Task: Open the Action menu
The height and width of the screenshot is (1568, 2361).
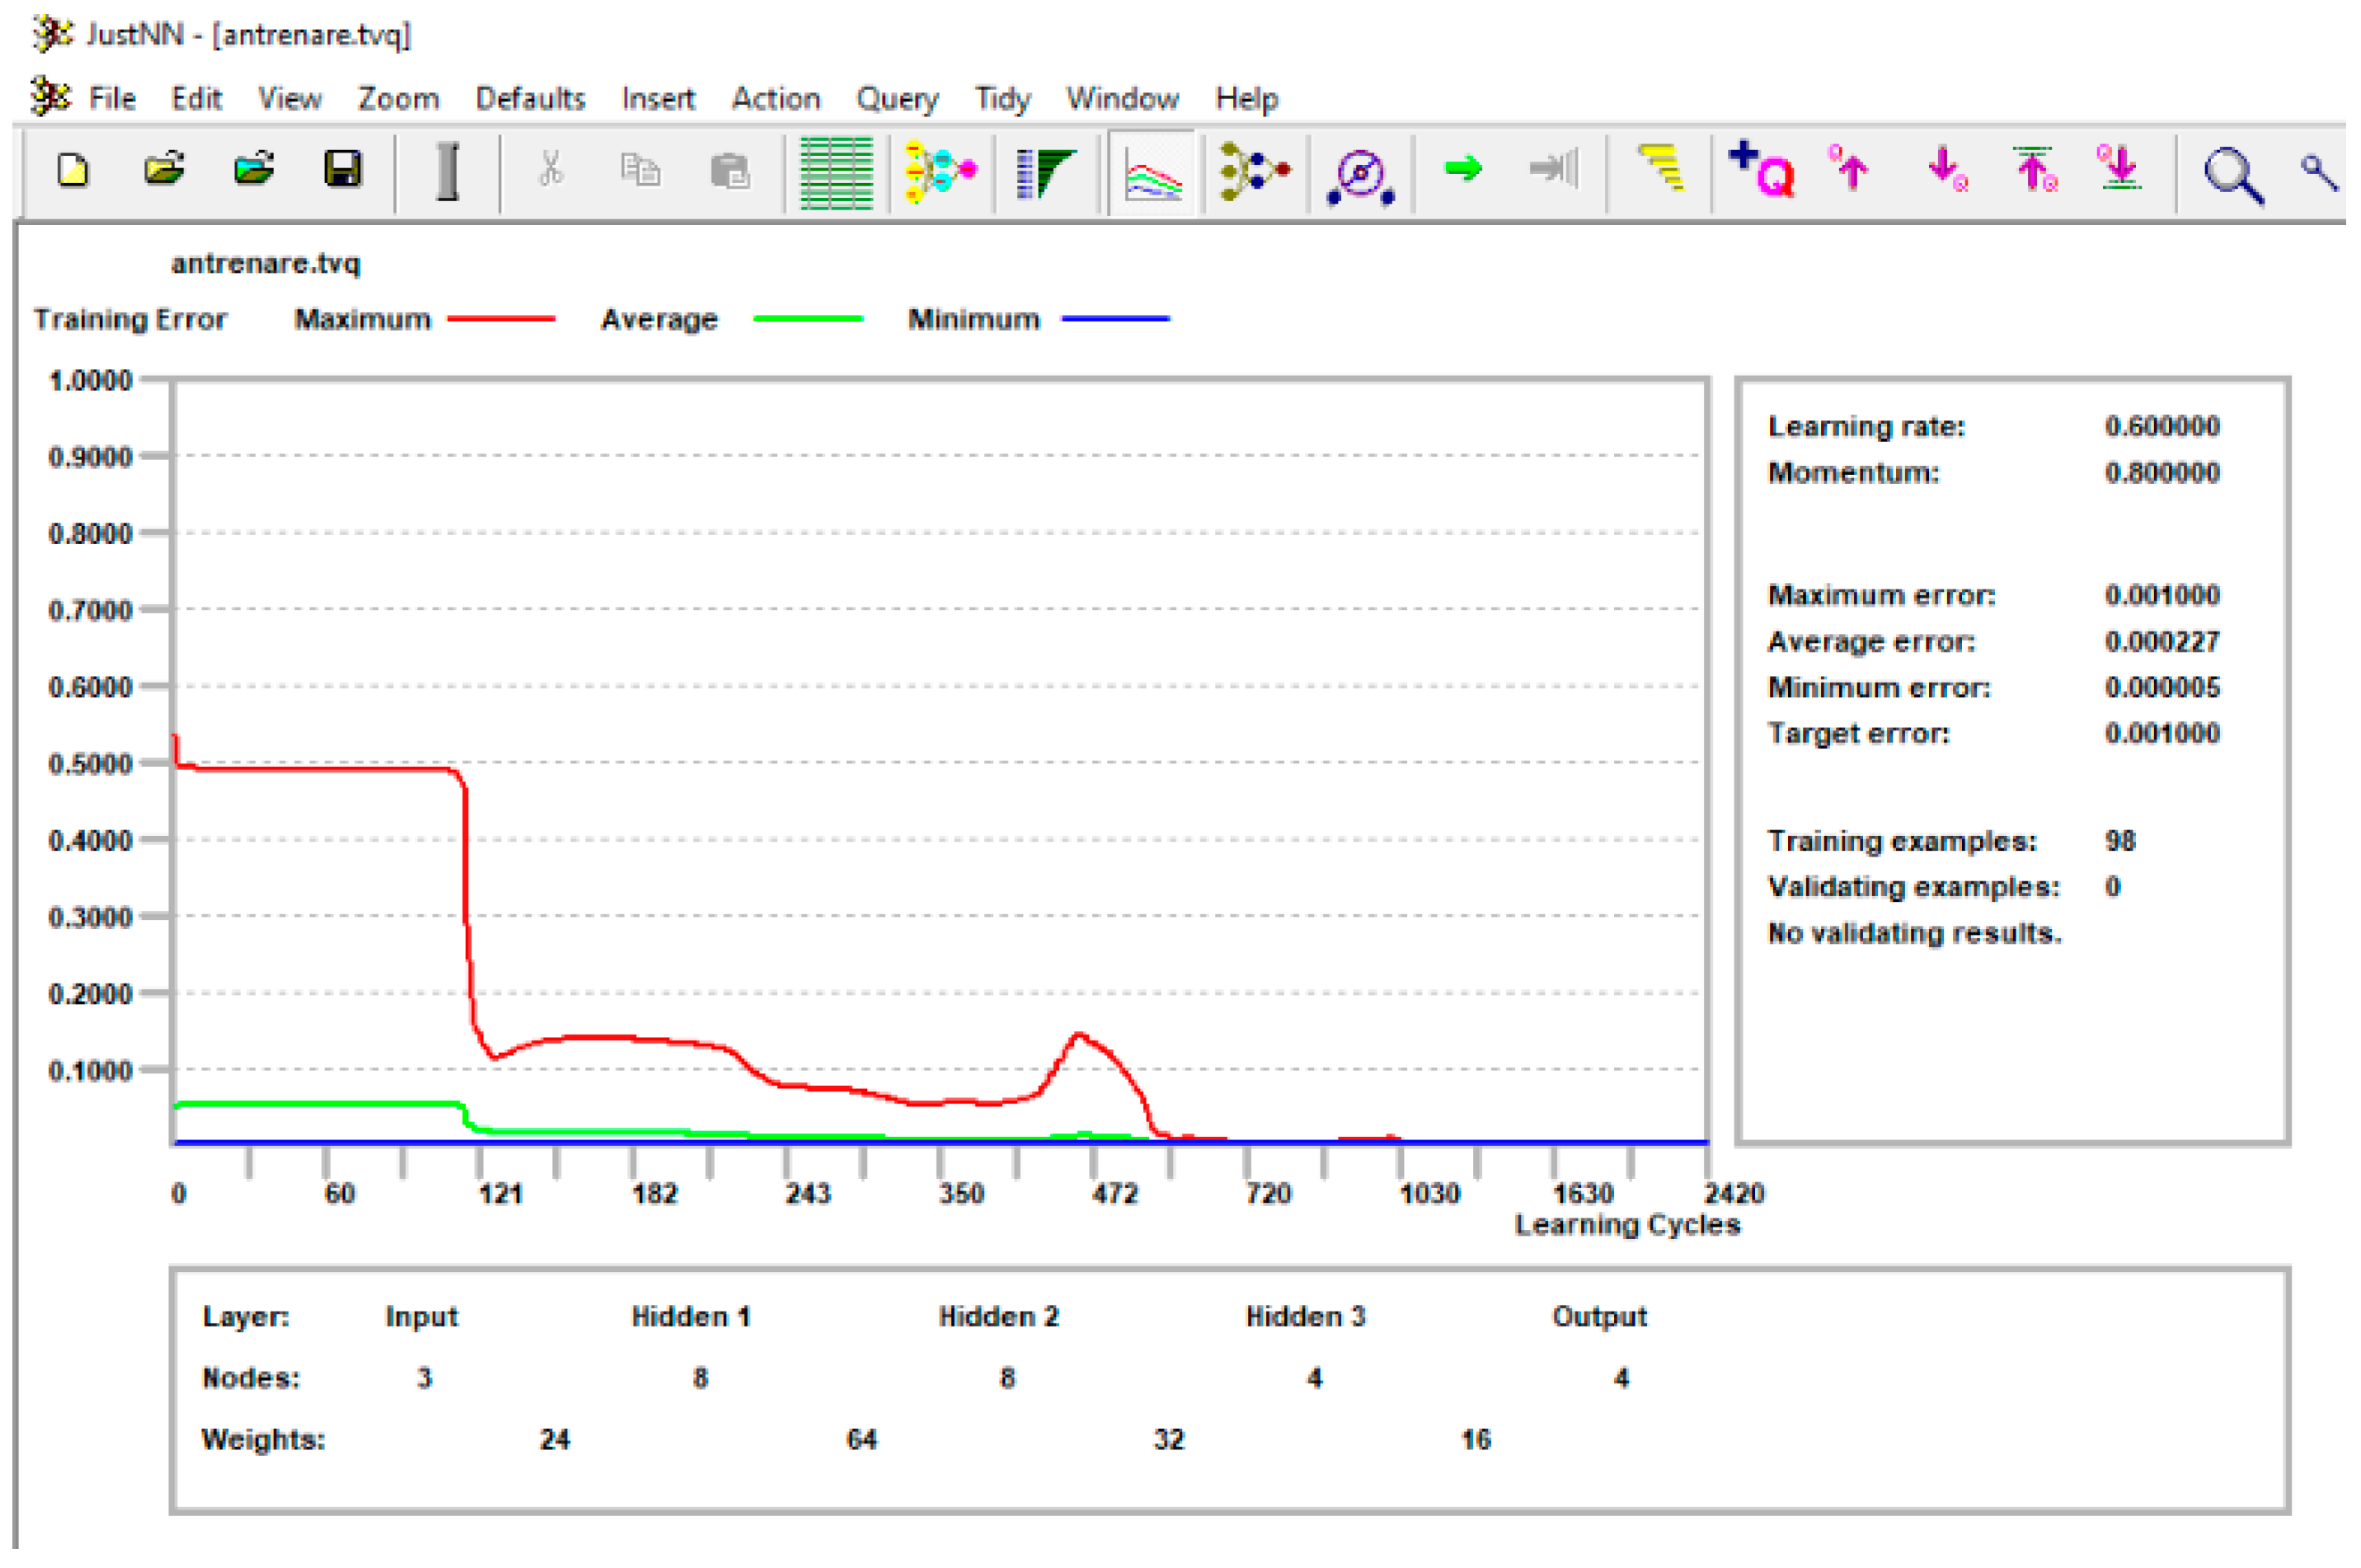Action: [776, 99]
